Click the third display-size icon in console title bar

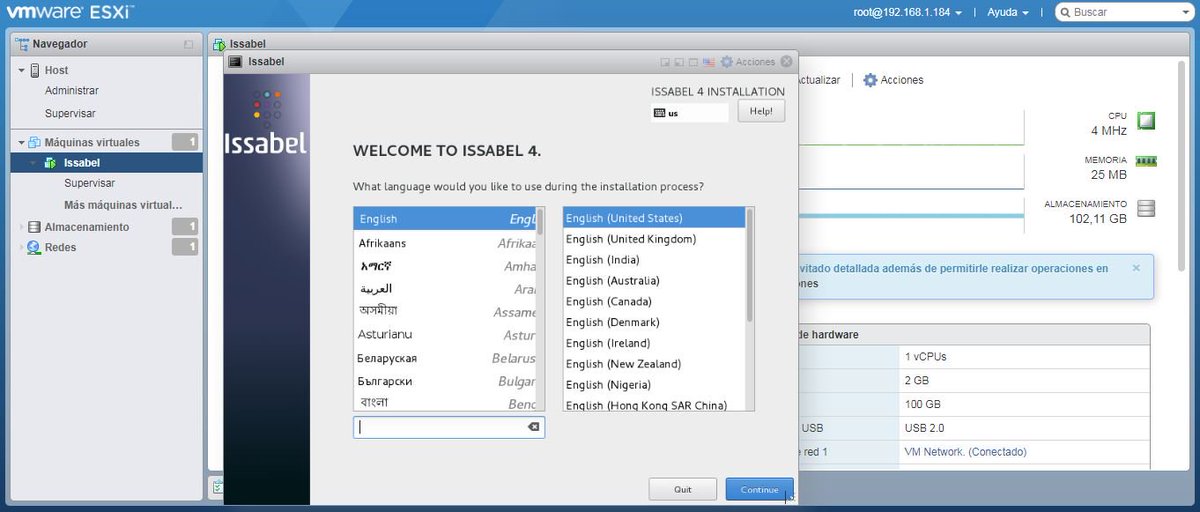click(692, 62)
